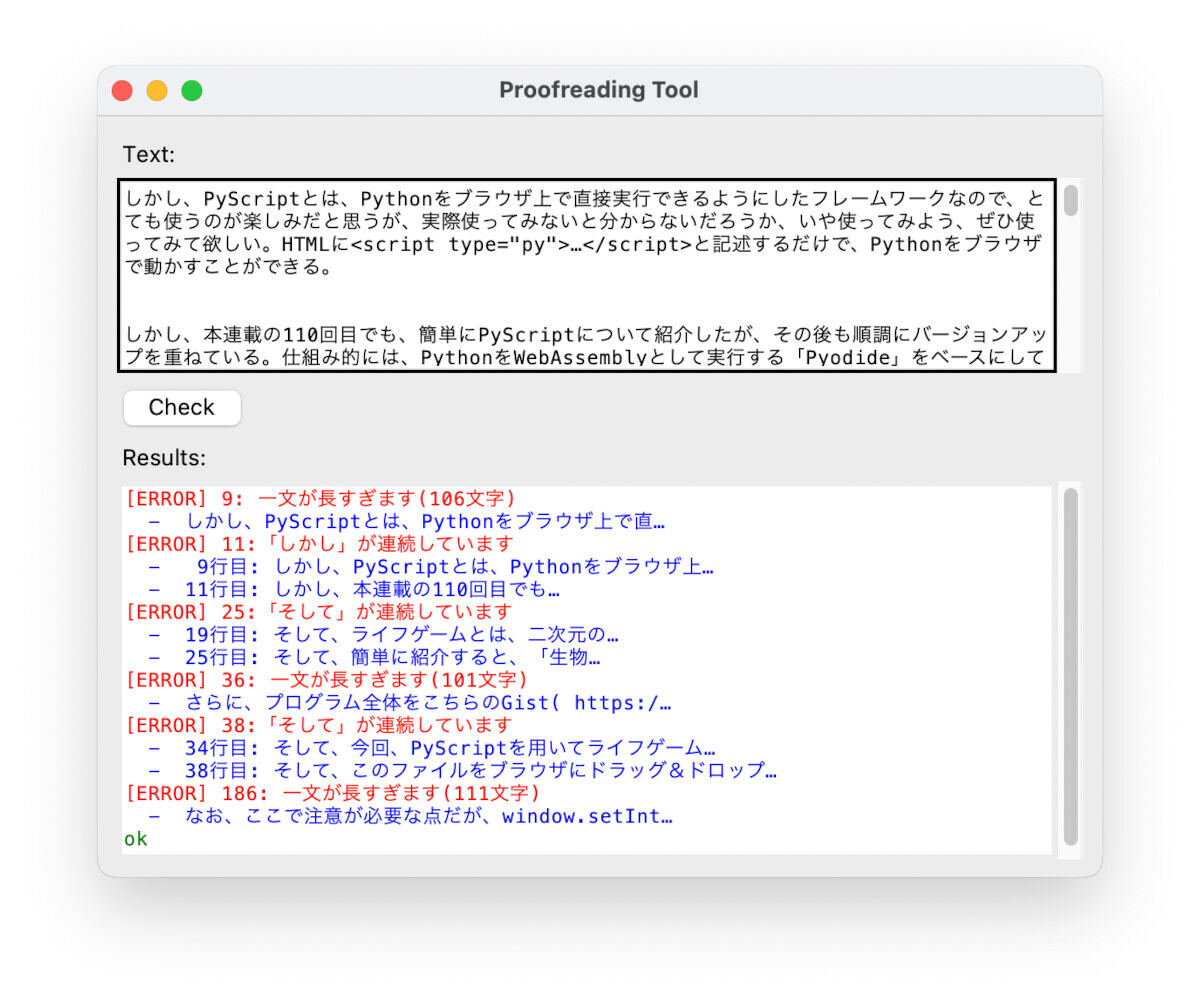Click the Check button
This screenshot has height=1006, width=1200.
[182, 407]
